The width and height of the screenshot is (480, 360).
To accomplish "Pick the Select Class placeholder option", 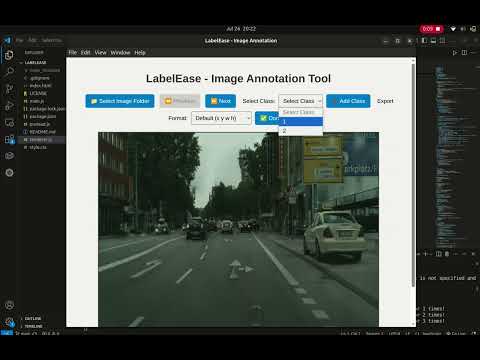I will pos(301,112).
